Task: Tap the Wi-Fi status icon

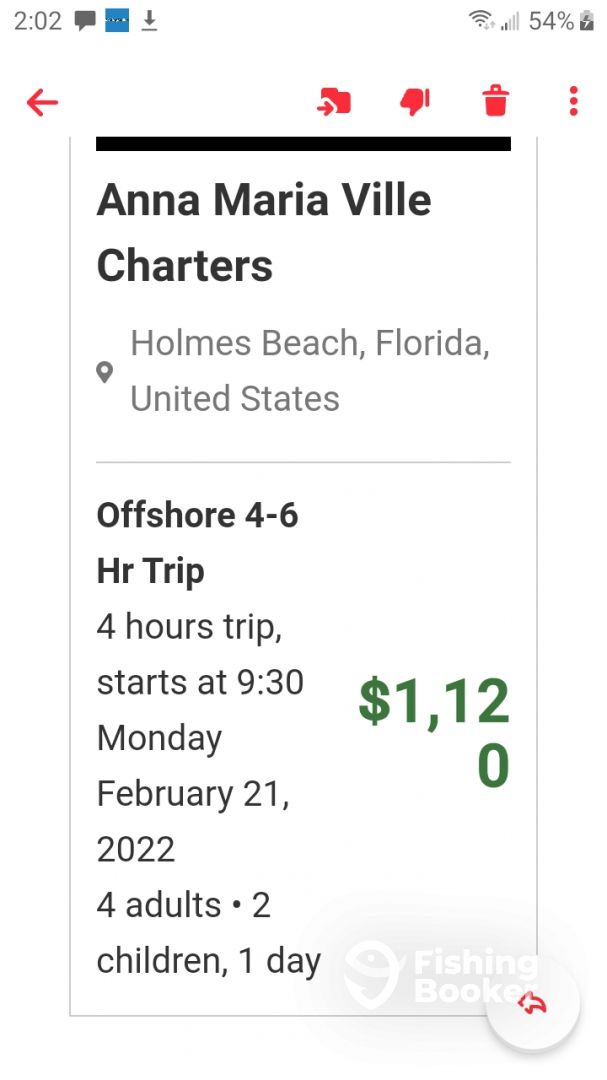Action: [481, 21]
